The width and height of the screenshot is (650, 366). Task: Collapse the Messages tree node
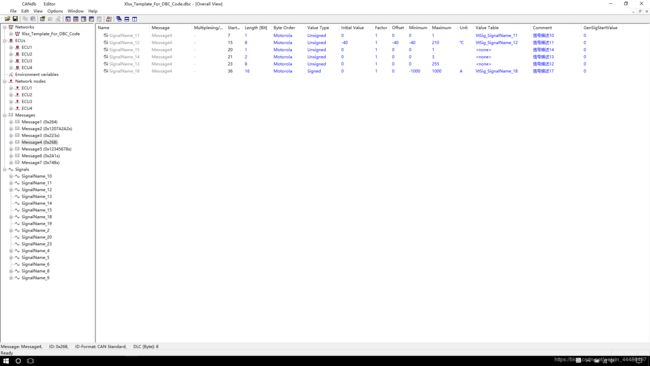(5, 115)
